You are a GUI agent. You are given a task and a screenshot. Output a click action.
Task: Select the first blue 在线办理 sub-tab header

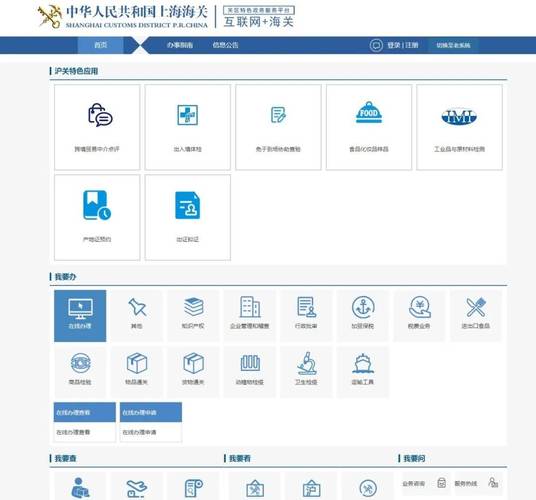coord(85,413)
